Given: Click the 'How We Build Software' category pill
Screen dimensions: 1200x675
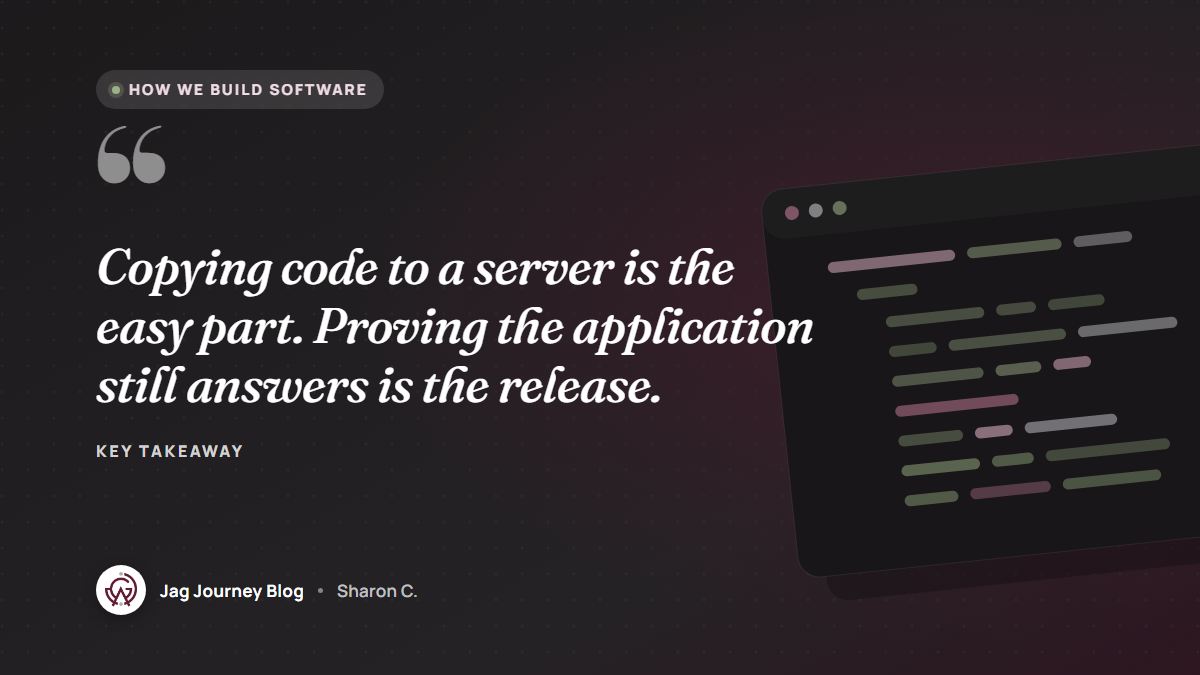Looking at the screenshot, I should tap(240, 89).
